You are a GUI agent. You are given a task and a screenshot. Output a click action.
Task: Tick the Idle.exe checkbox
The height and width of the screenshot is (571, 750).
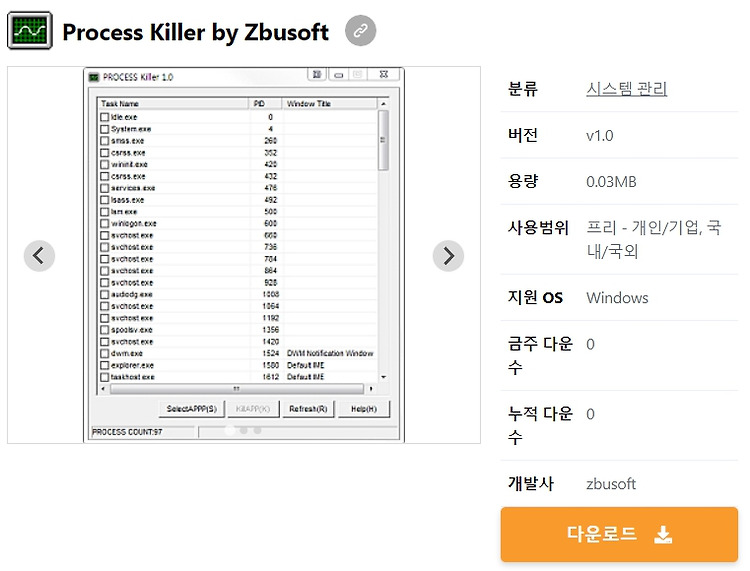pos(105,117)
